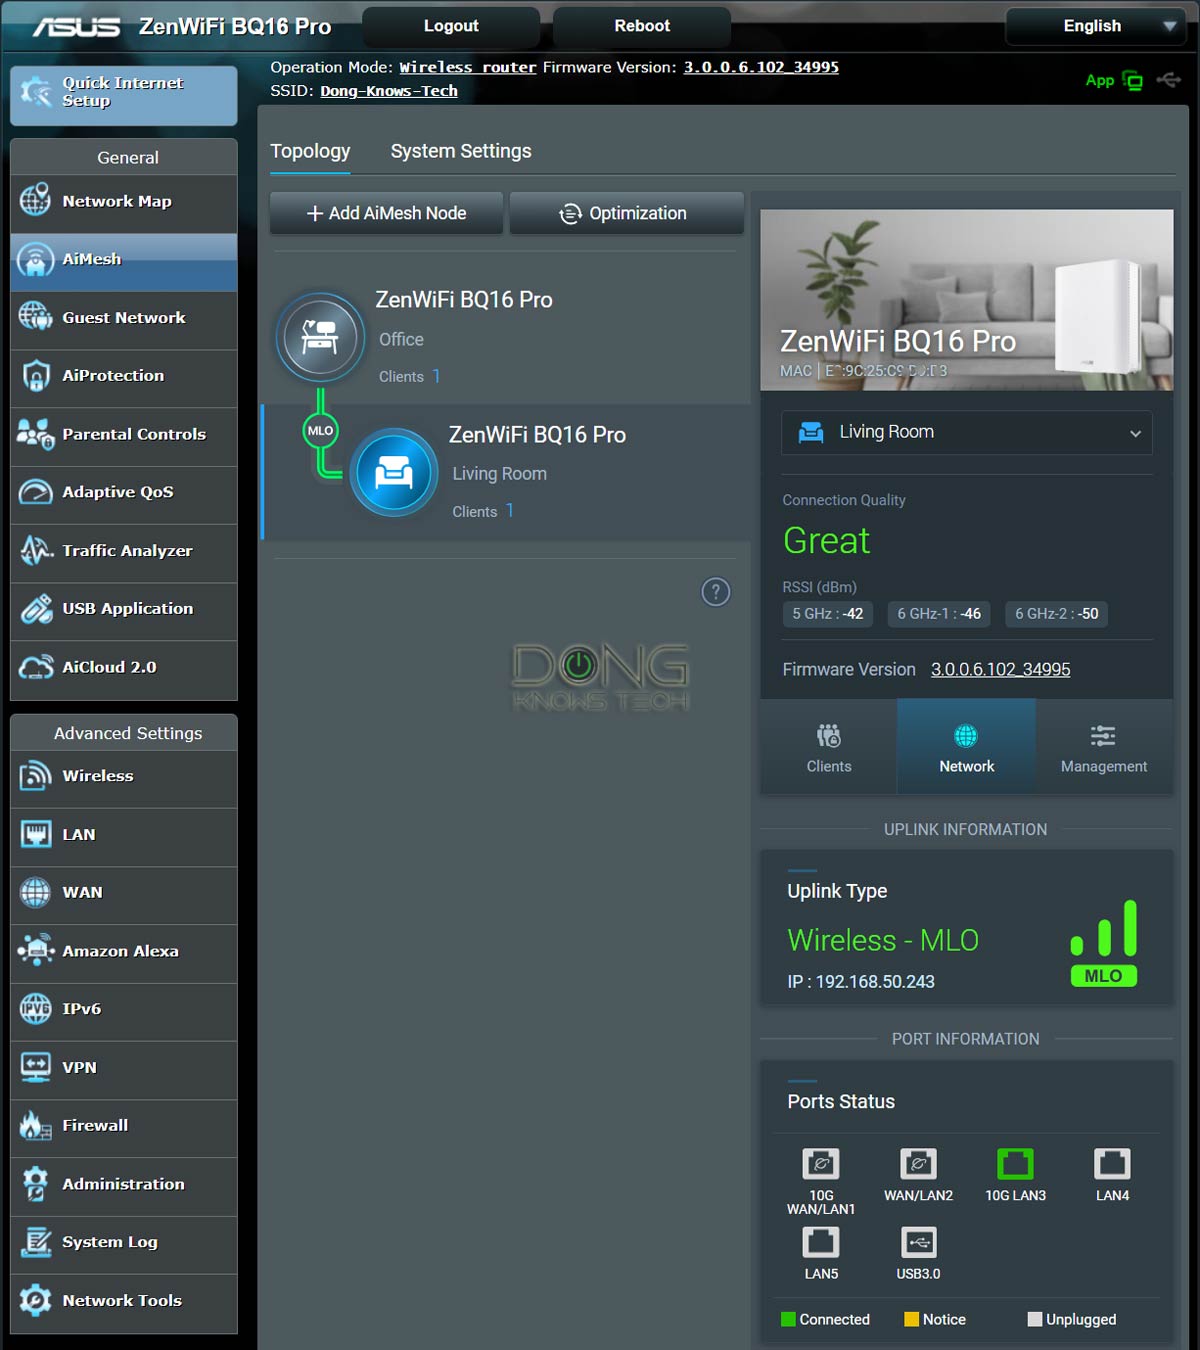Open Guest Network via its globe icon
The image size is (1200, 1350).
click(x=35, y=317)
